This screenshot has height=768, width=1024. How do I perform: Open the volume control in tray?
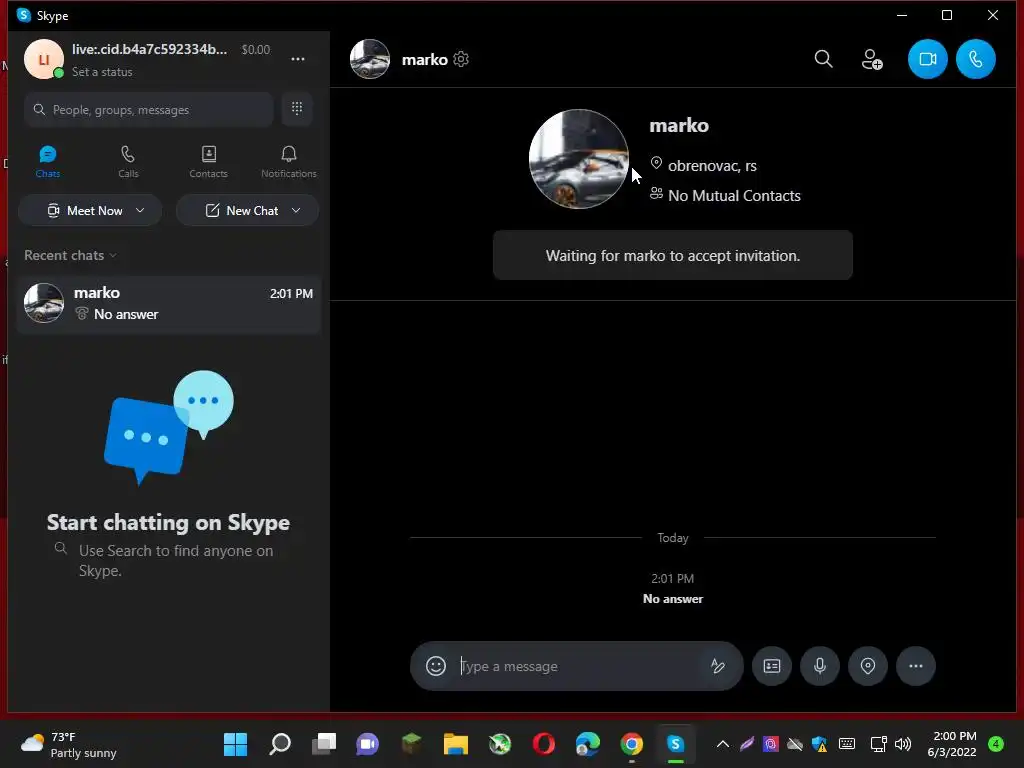(x=903, y=744)
